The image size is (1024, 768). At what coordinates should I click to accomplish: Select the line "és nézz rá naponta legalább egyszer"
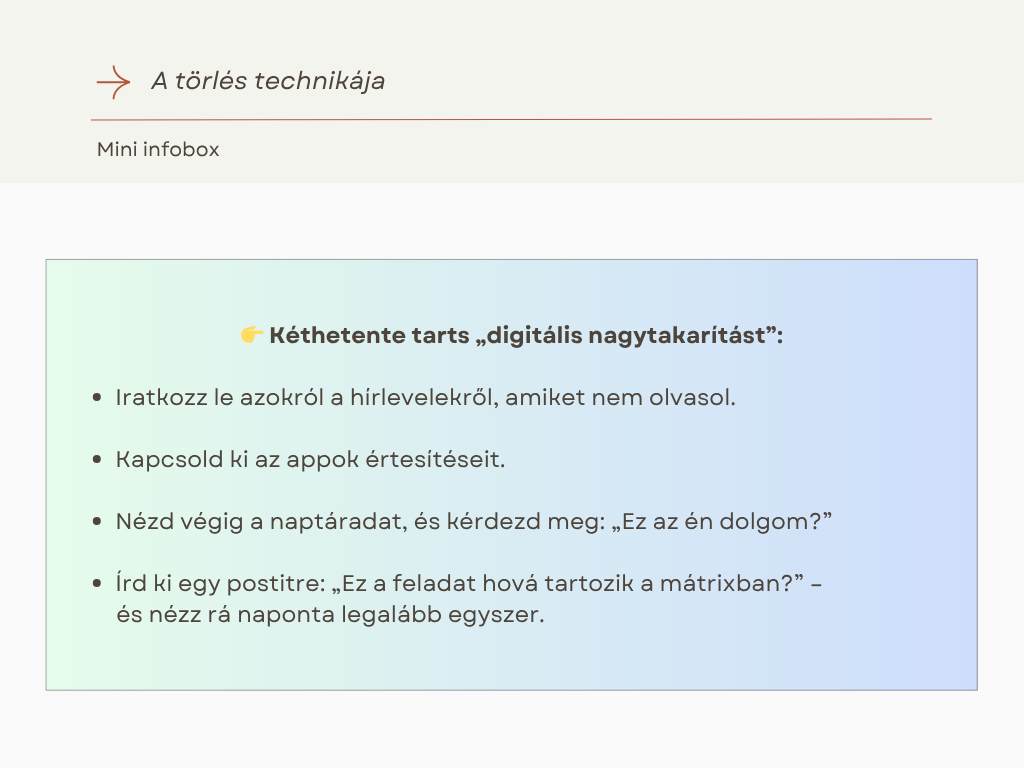tap(330, 614)
